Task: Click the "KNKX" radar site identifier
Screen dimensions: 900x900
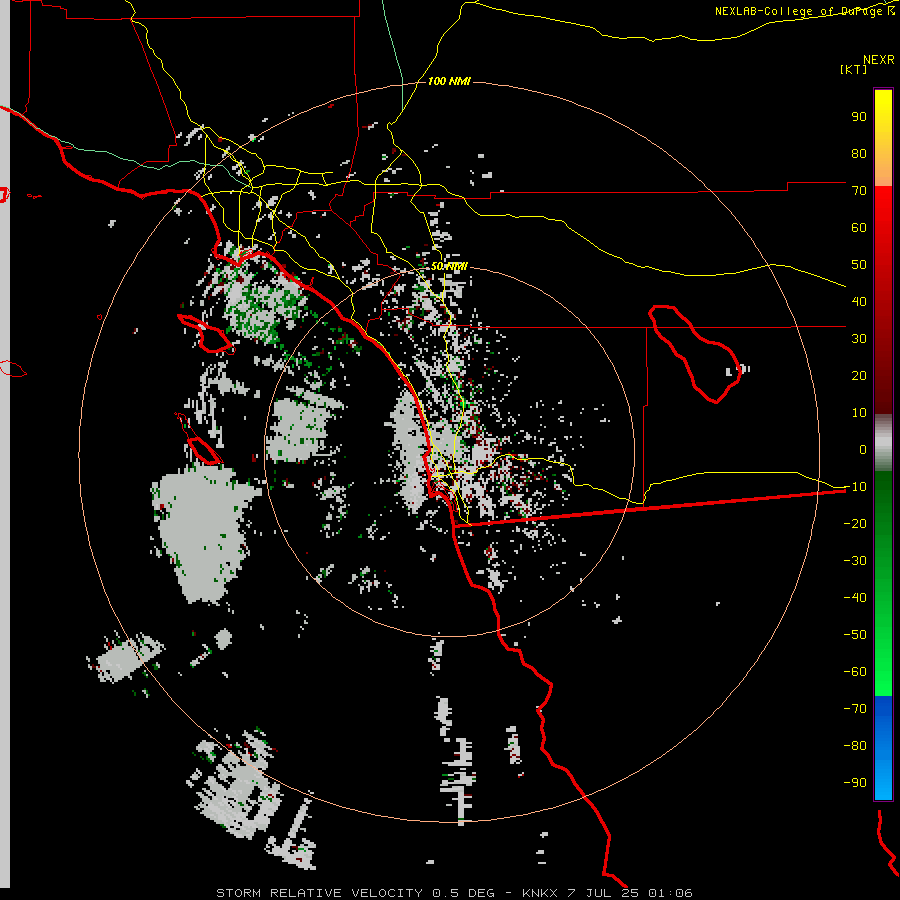Action: (x=540, y=893)
